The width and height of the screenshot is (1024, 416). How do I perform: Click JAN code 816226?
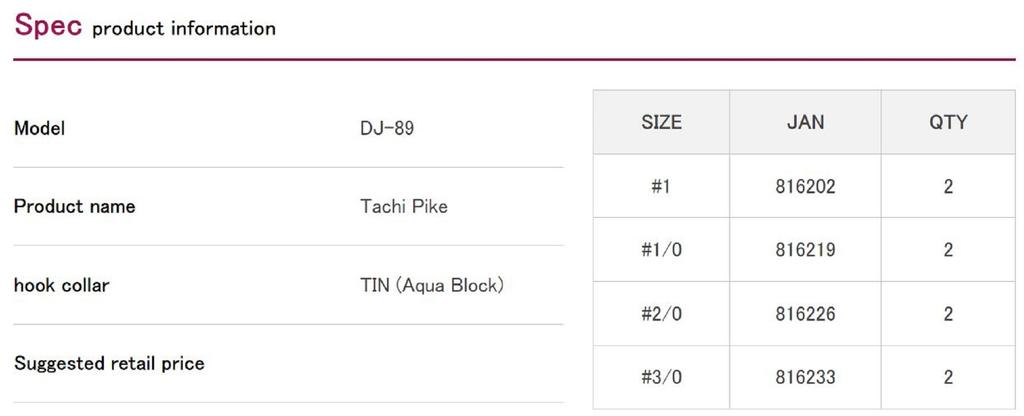coord(805,314)
